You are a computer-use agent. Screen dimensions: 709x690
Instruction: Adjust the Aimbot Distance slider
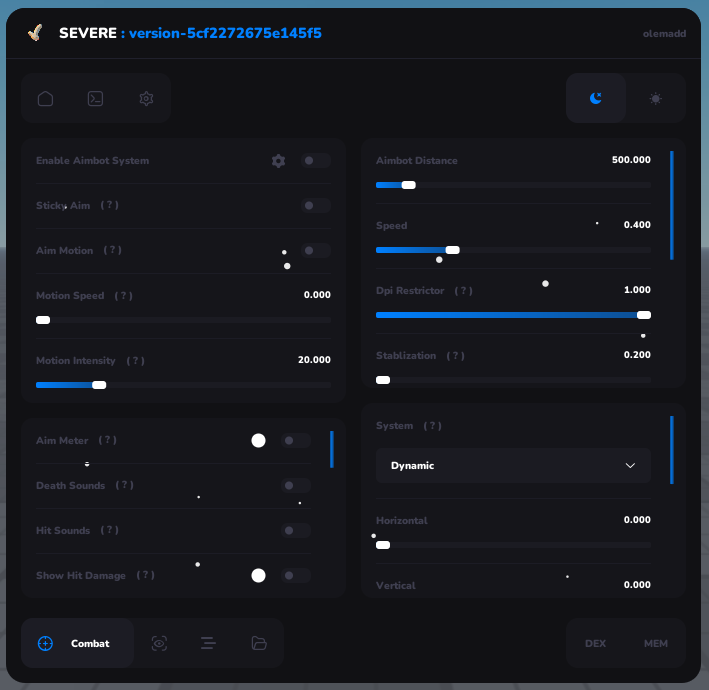pyautogui.click(x=513, y=185)
